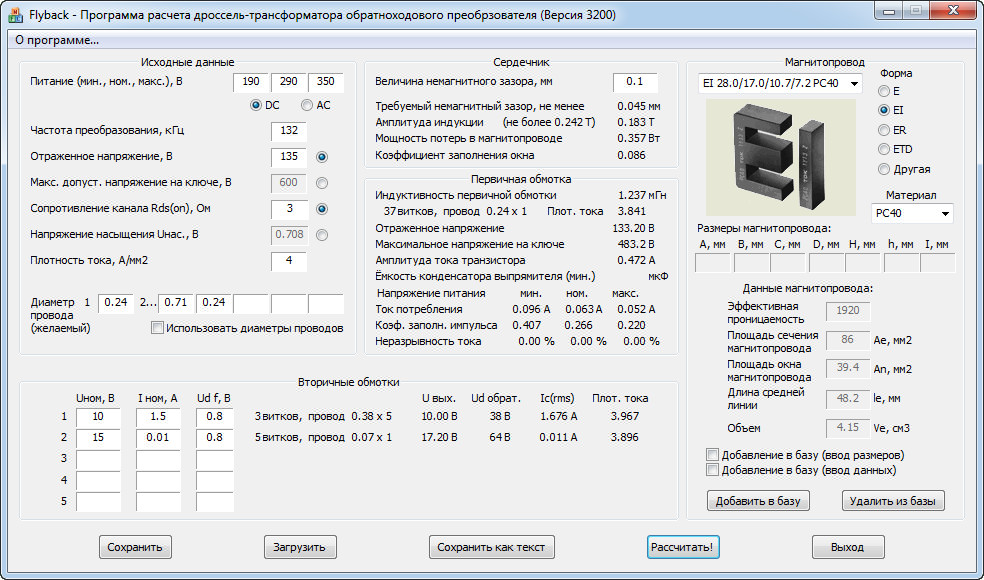Select core shape ETD radio button
Screen dimensions: 984x580
tap(884, 149)
